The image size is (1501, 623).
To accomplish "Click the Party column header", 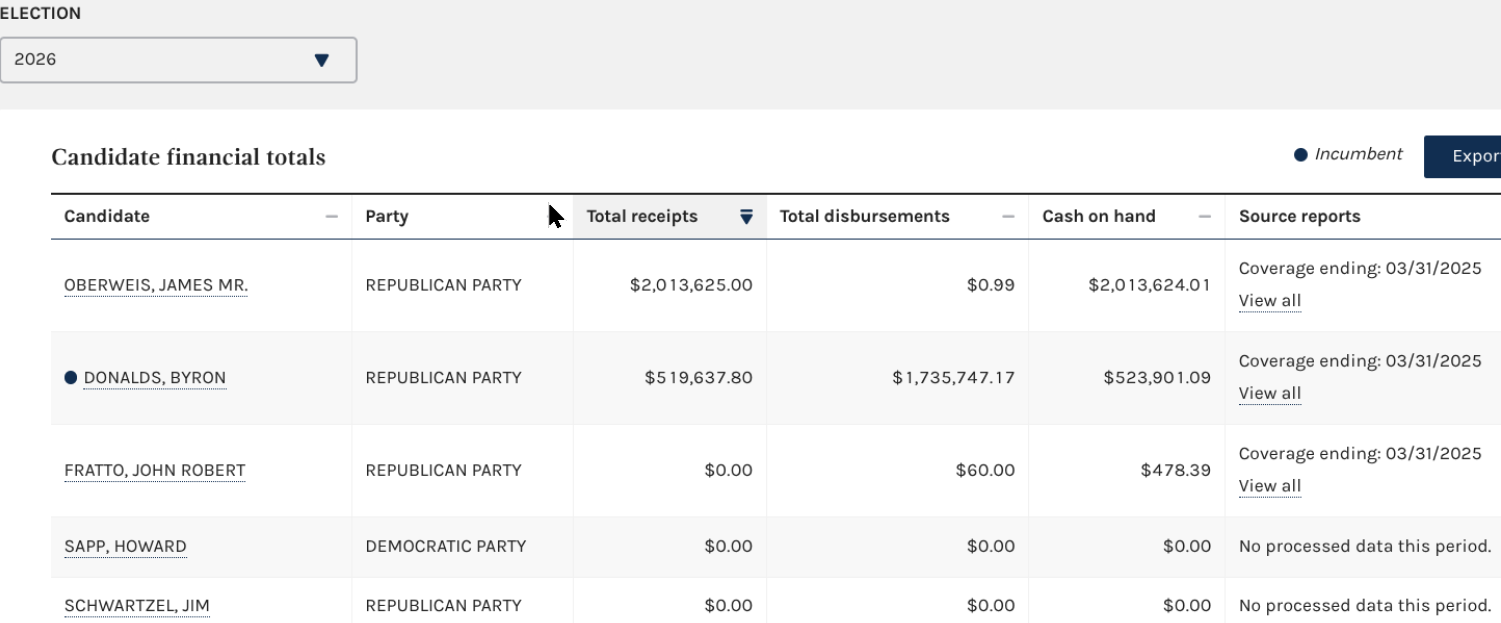I will coord(462,217).
